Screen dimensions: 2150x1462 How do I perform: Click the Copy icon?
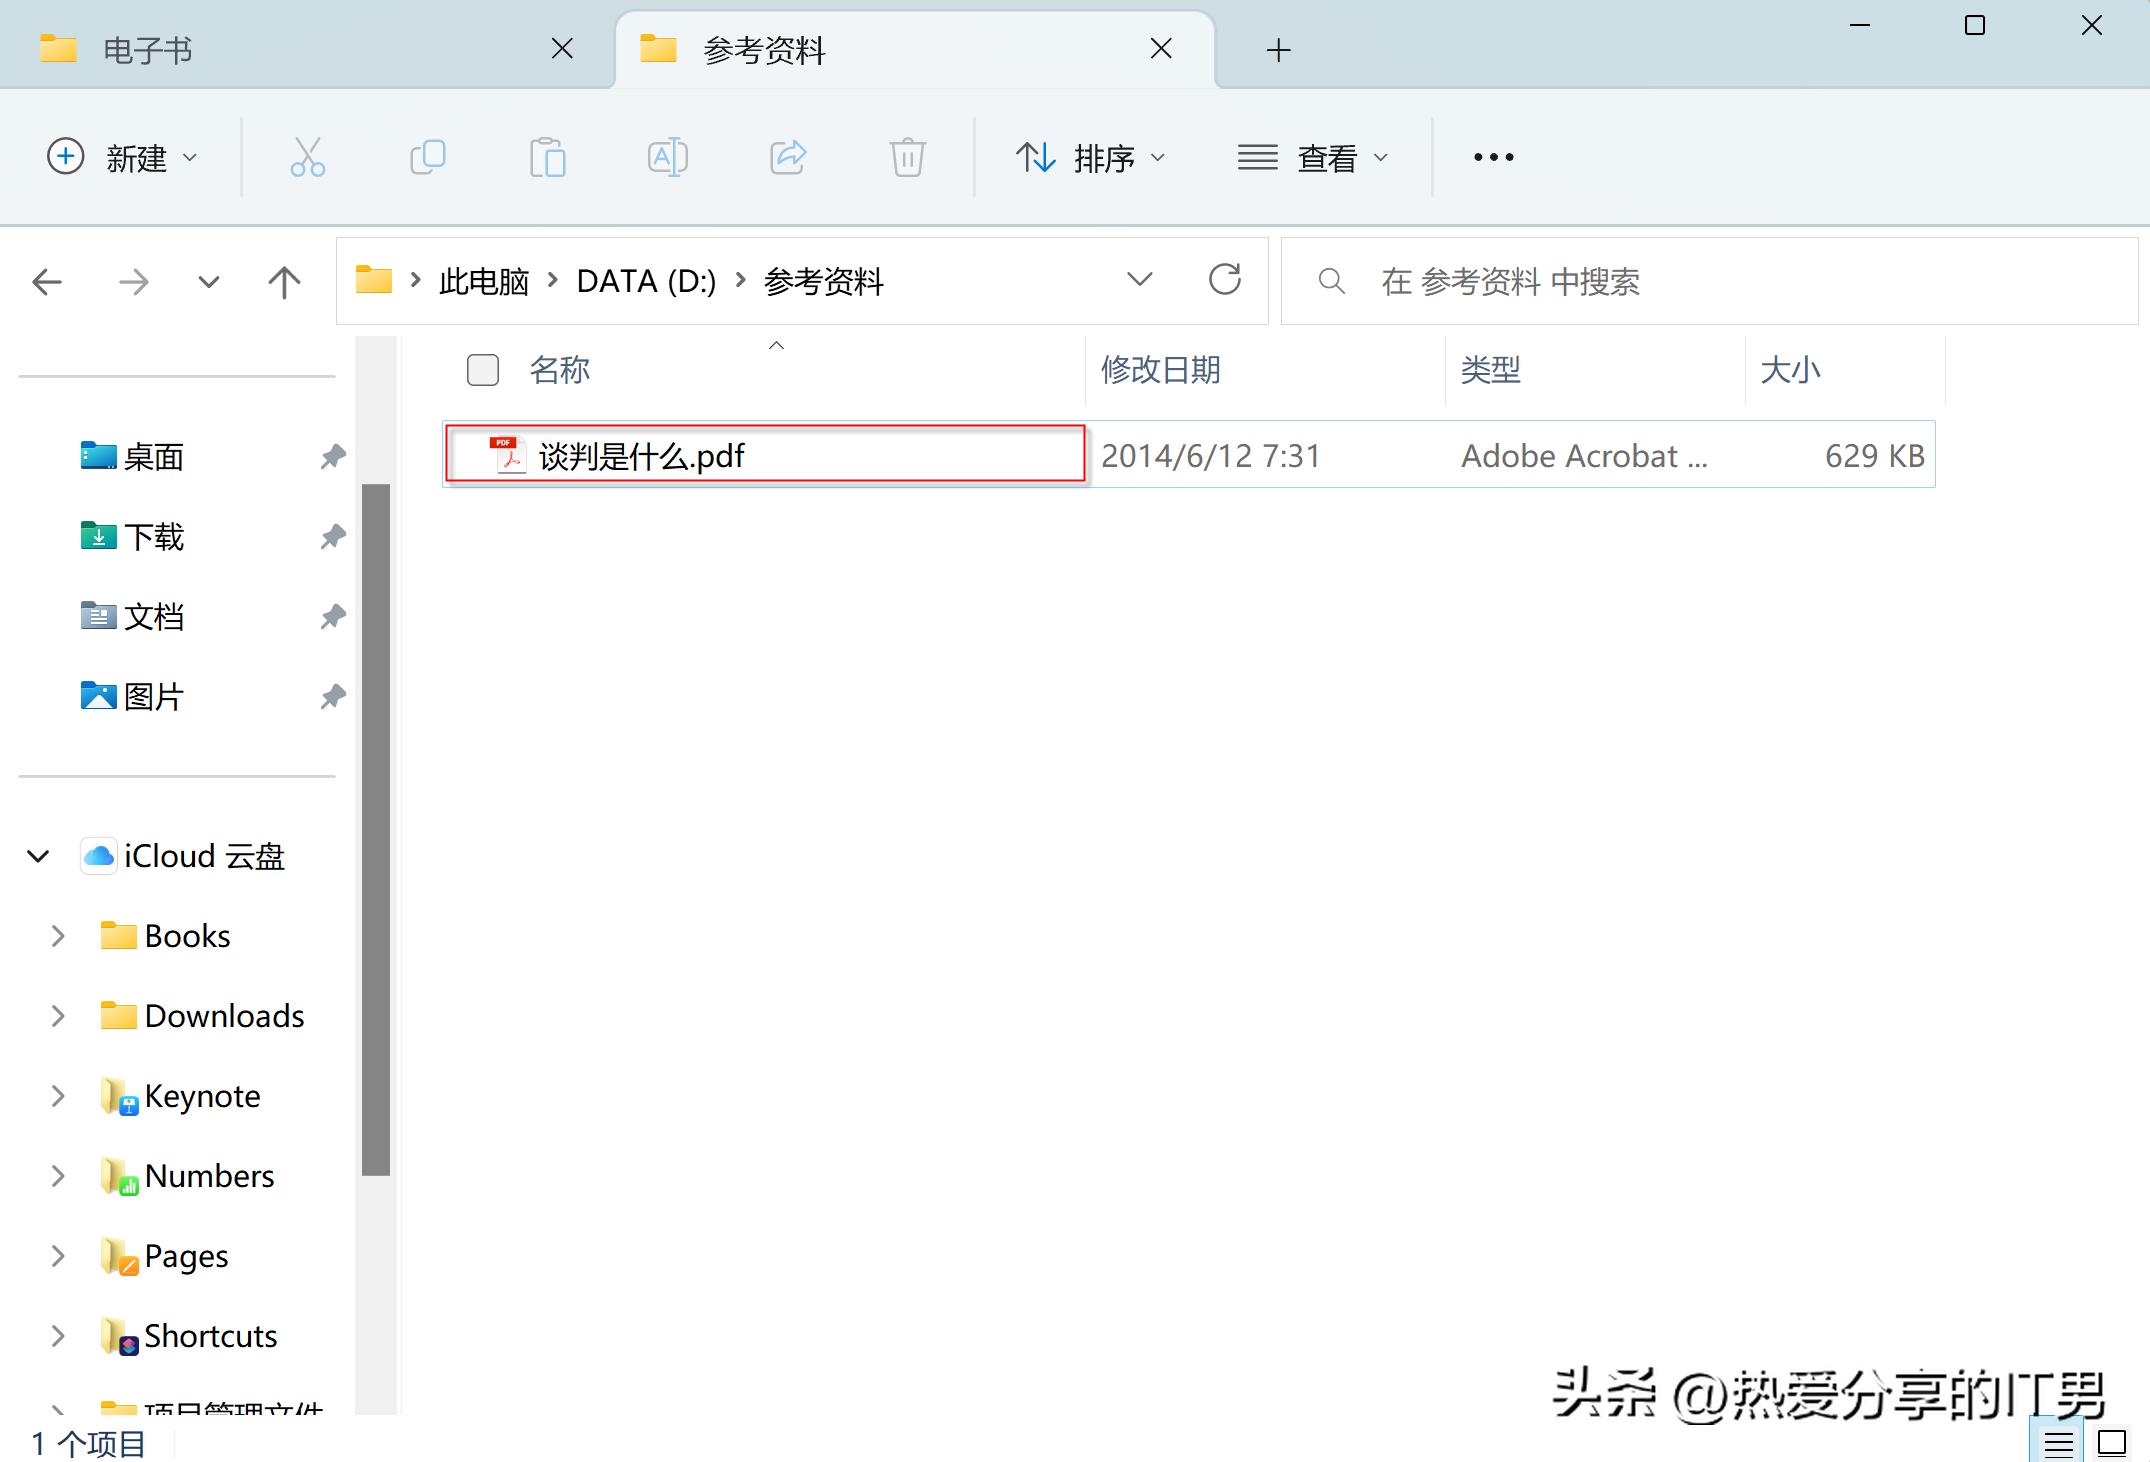427,157
